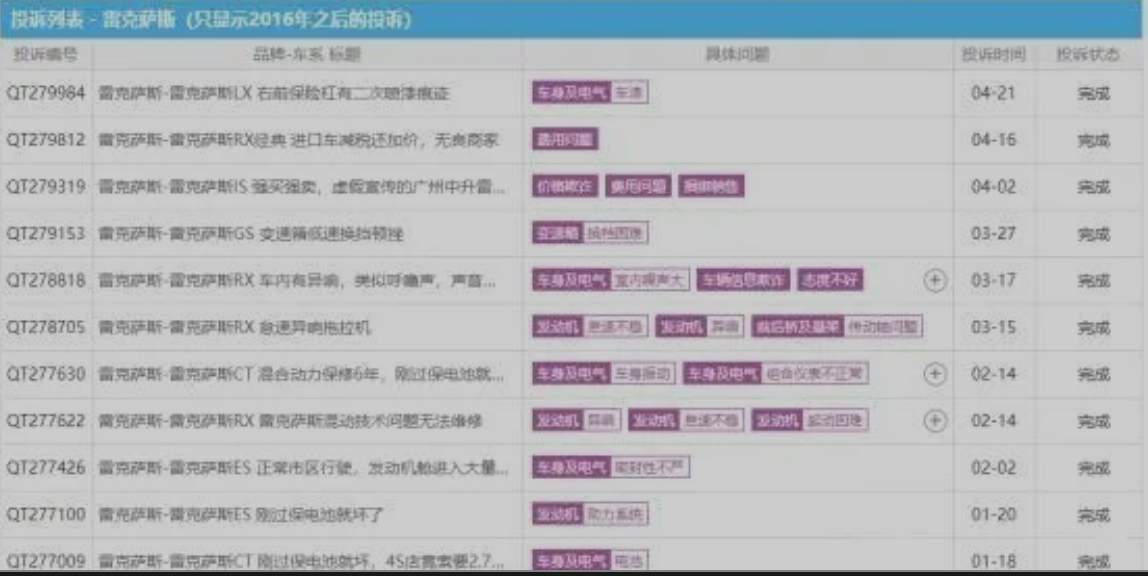Expand more issues for complaint QT278818

(934, 281)
